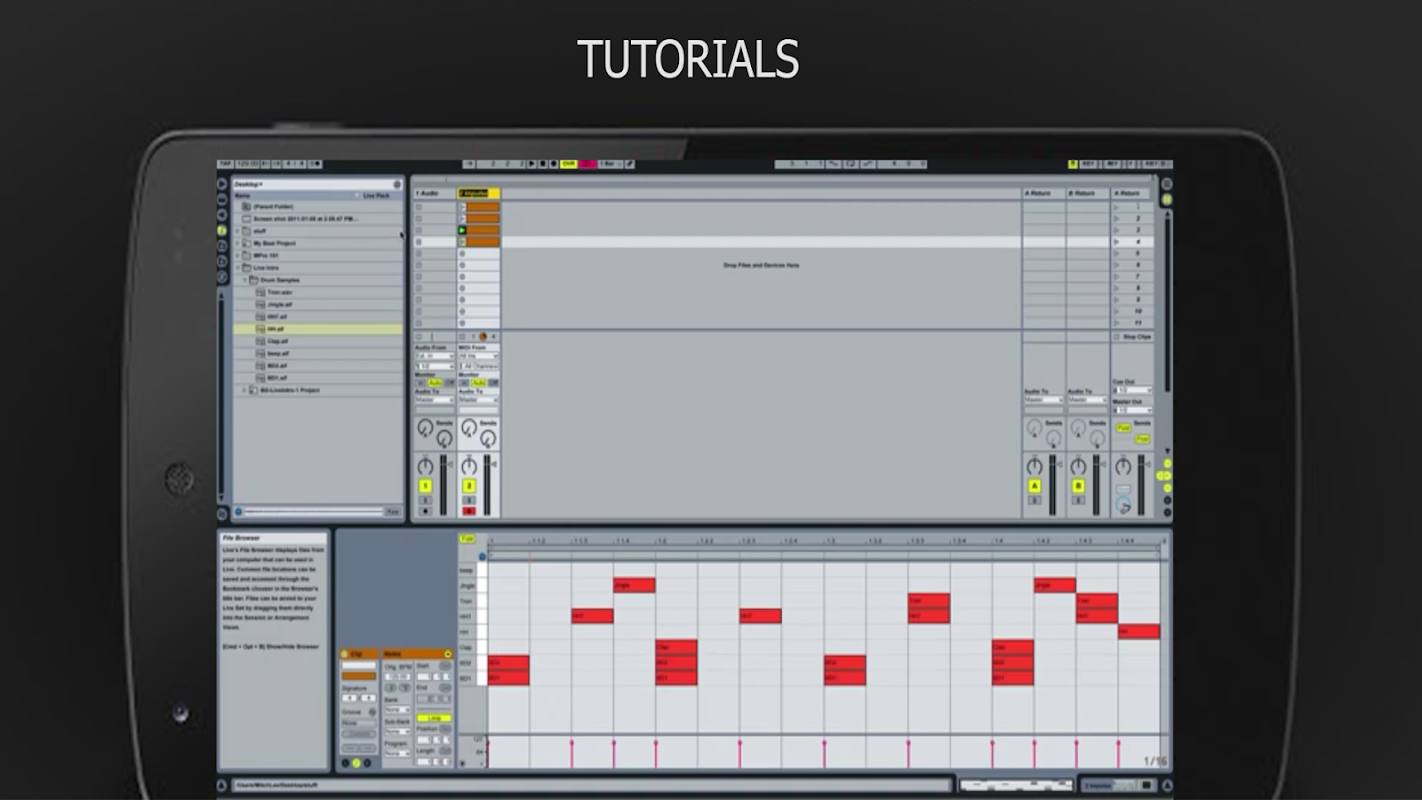Click the file browser vertical scrollbar
Screen dimensions: 1422x800
tap(222, 396)
